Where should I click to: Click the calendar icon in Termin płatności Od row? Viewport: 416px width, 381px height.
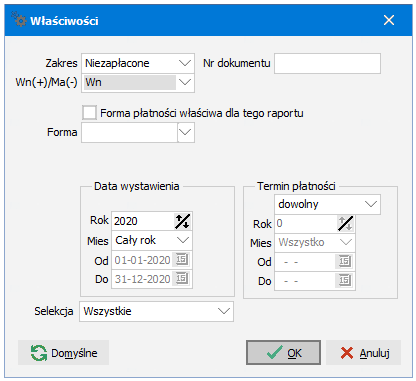(x=345, y=262)
